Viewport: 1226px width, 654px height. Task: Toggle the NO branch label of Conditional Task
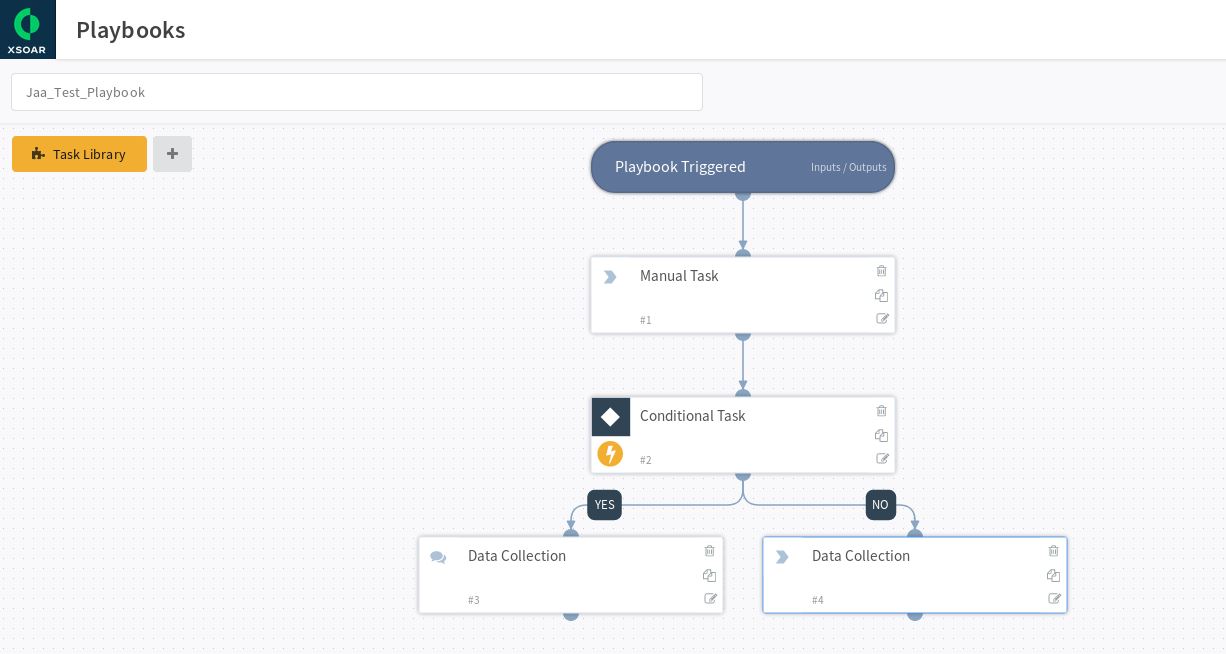coord(881,505)
